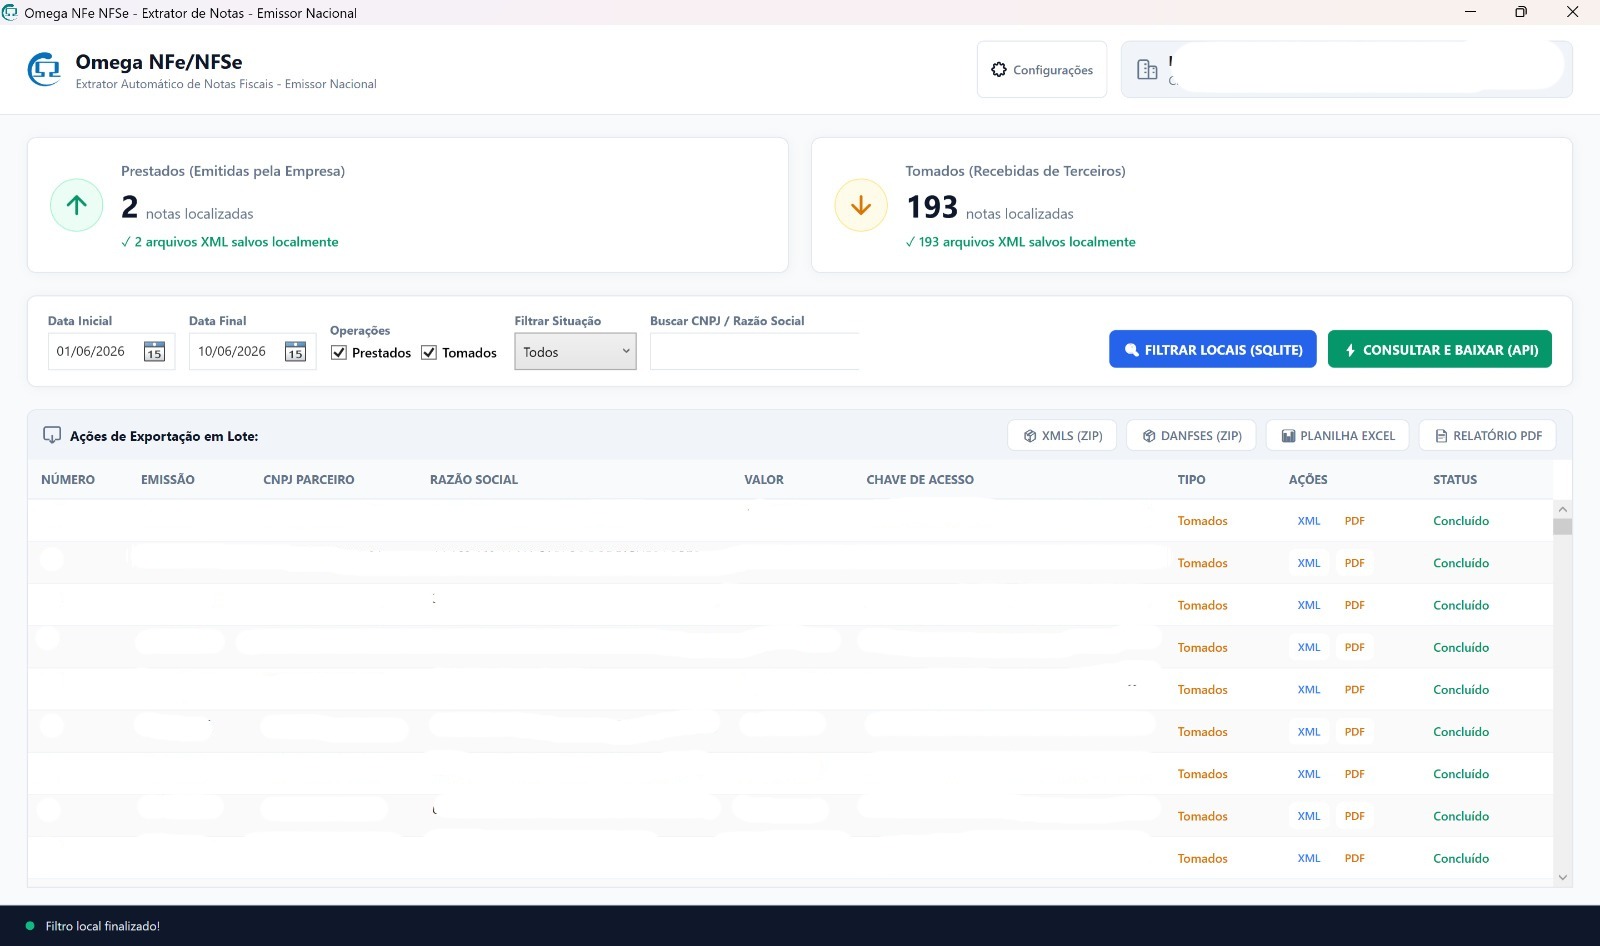This screenshot has height=946, width=1600.
Task: Uncheck the Tomados operations checkbox
Action: click(429, 352)
